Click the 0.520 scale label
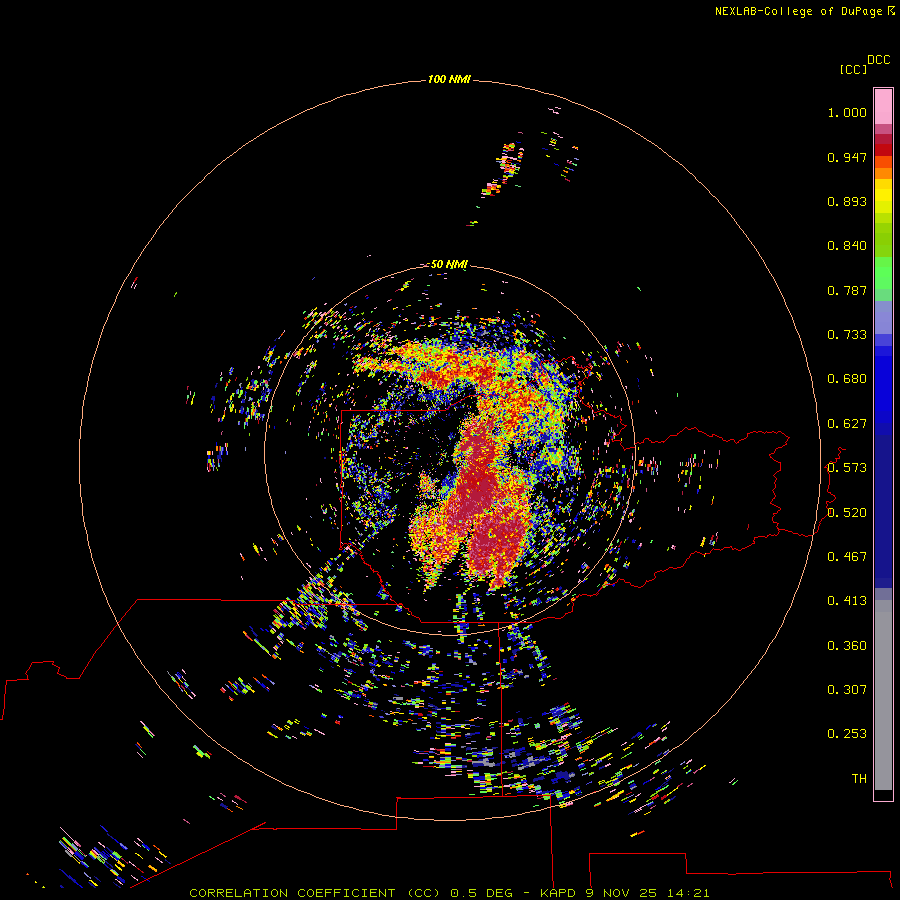The width and height of the screenshot is (900, 900). click(x=847, y=513)
